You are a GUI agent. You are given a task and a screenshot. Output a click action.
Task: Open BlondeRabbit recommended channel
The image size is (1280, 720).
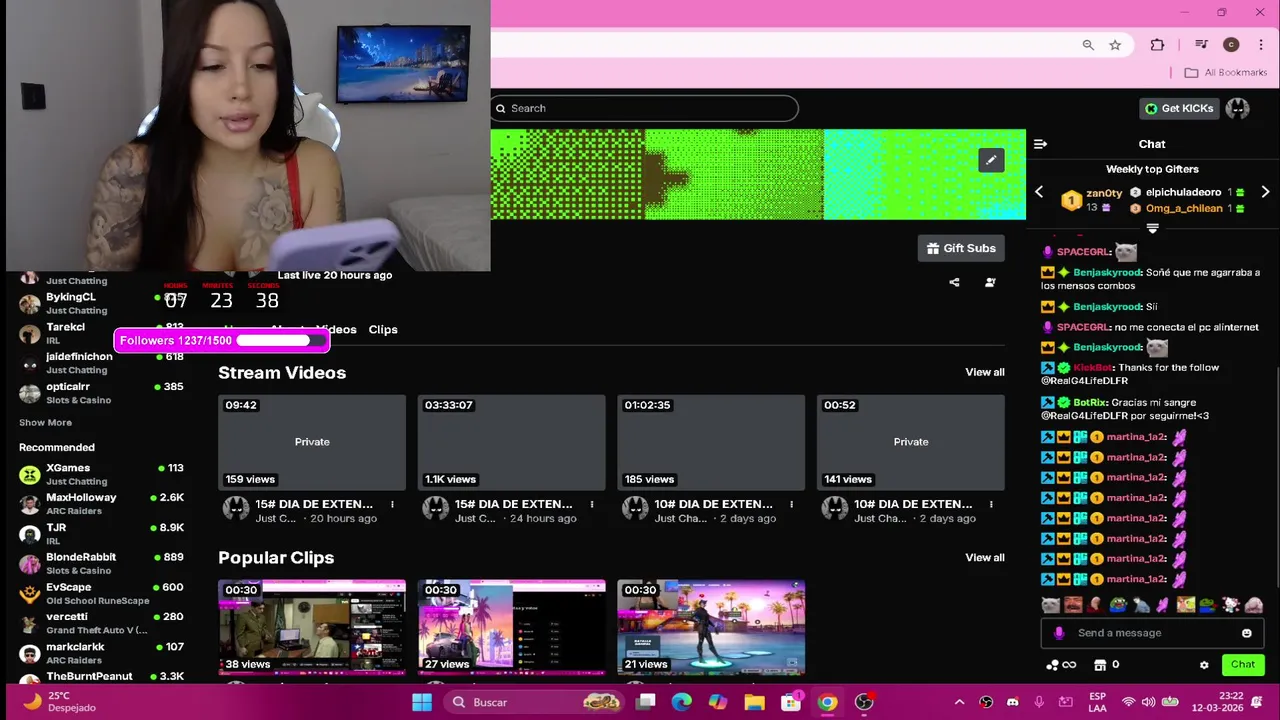102,563
